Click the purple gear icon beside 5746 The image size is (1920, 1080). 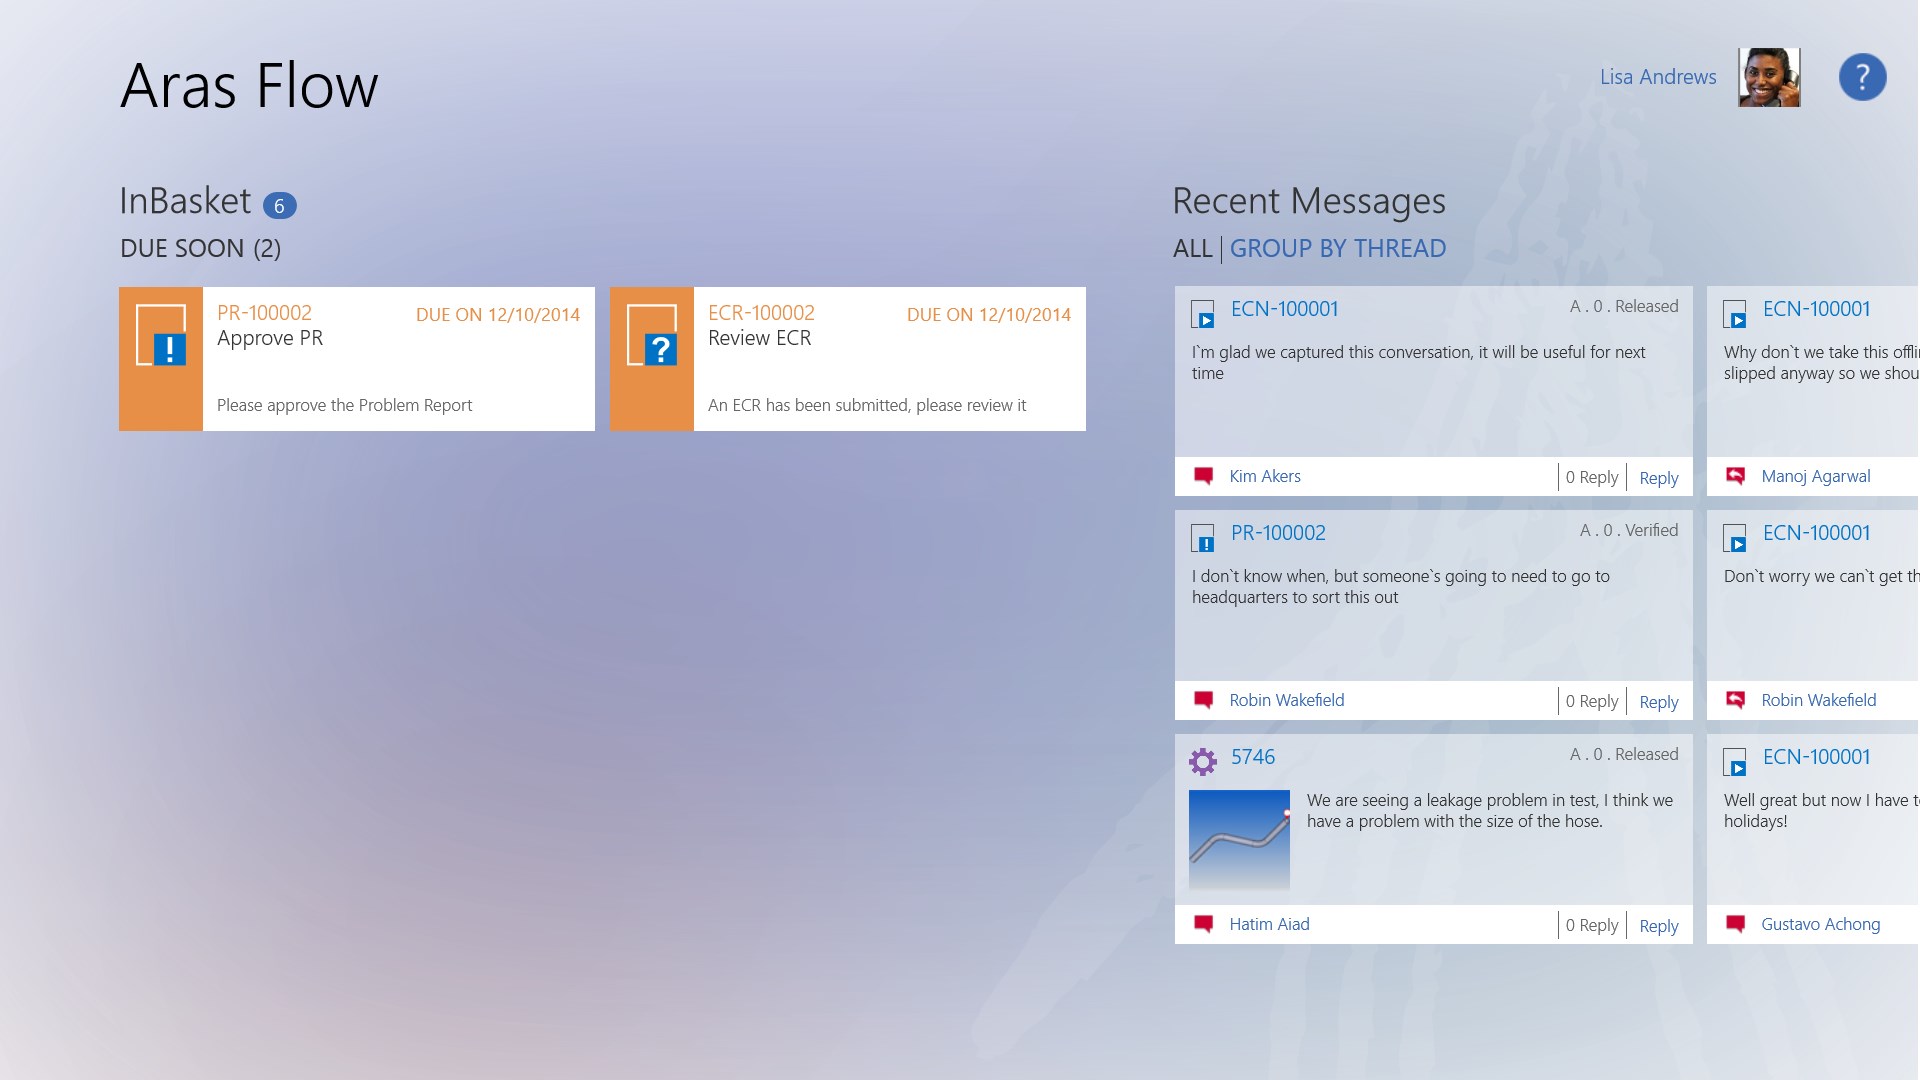click(1203, 762)
